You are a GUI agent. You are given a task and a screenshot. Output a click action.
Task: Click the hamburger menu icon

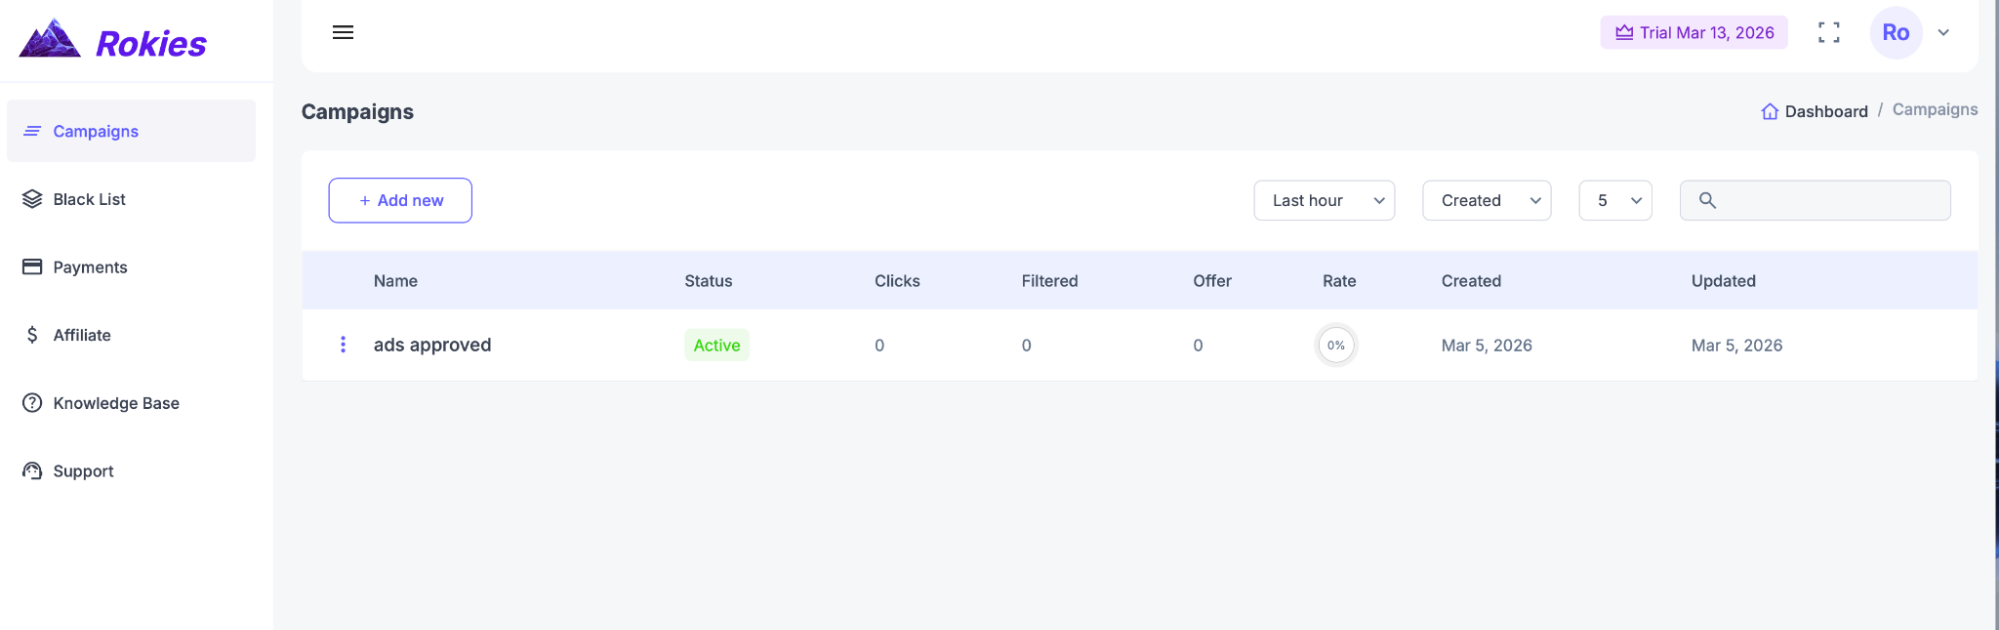tap(343, 32)
